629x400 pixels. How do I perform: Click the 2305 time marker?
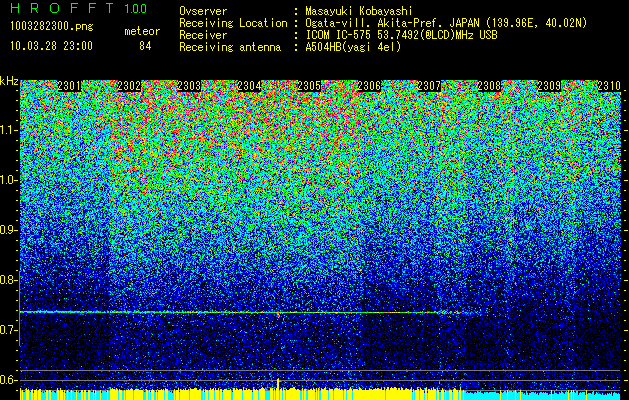click(309, 86)
